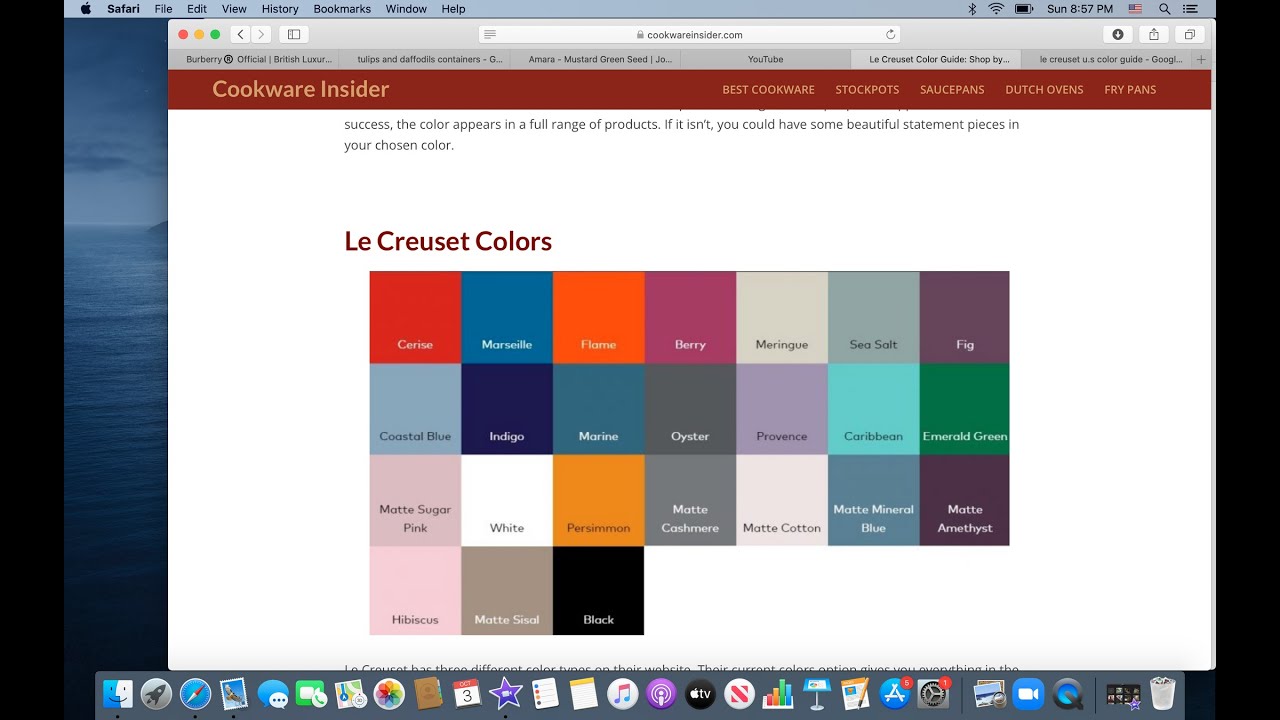This screenshot has width=1280, height=720.
Task: Toggle the Safari sidebar button
Action: click(294, 34)
